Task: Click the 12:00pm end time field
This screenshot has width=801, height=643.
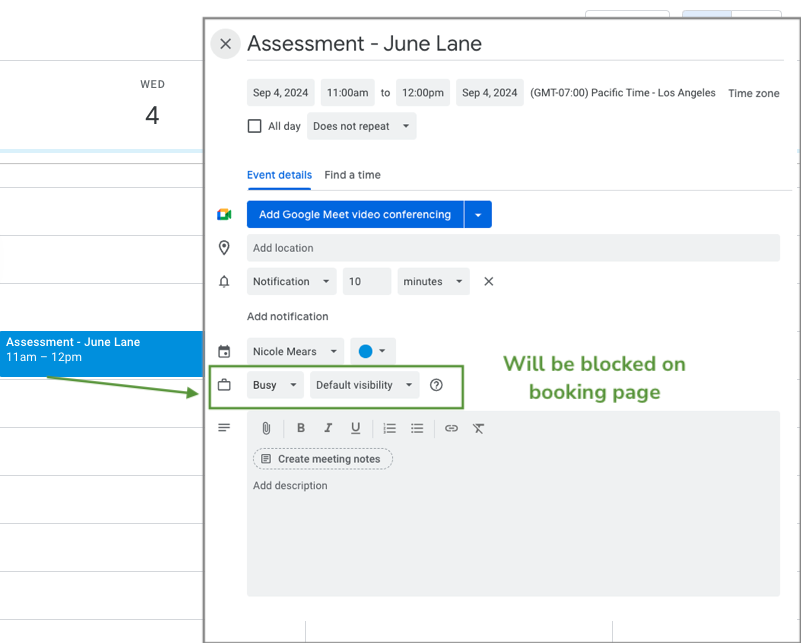Action: 423,92
